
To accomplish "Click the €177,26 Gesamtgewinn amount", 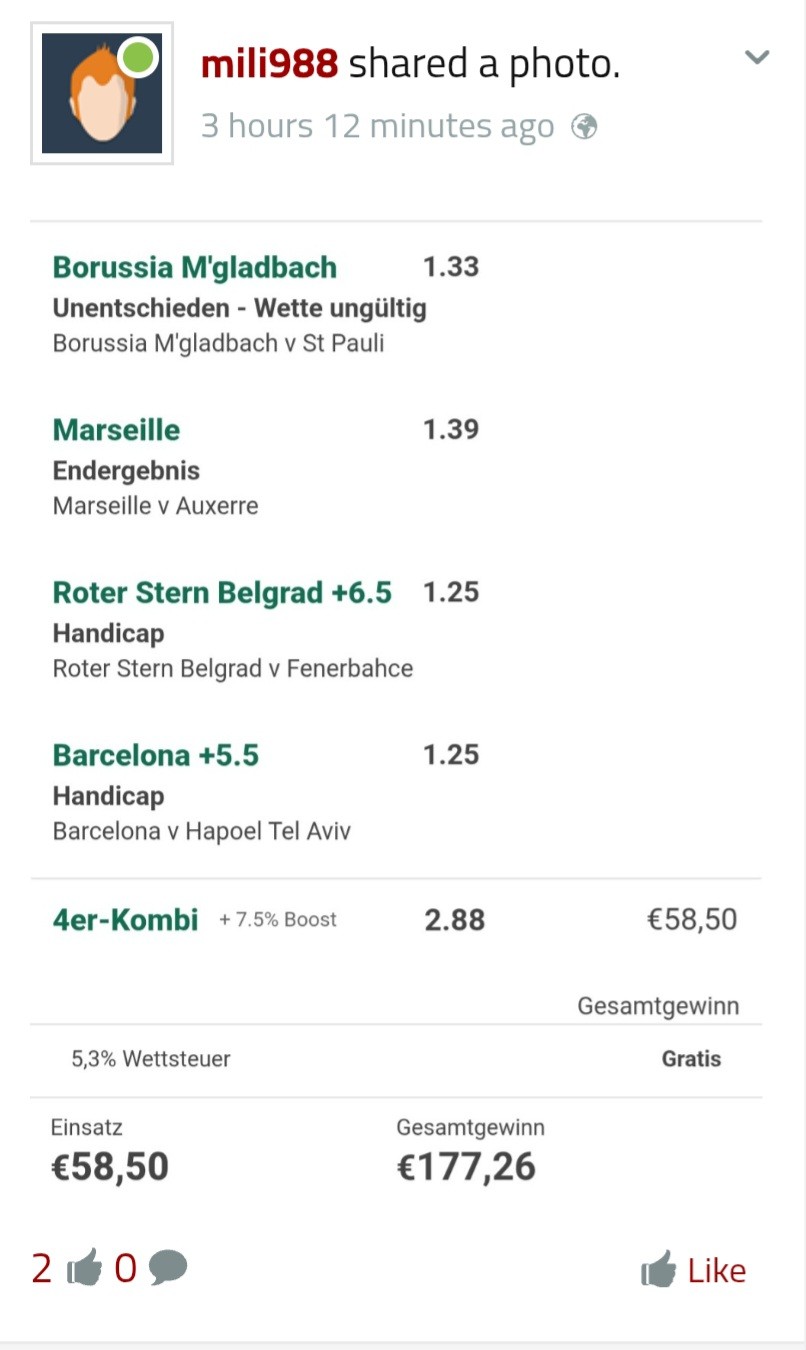I will pos(466,1167).
